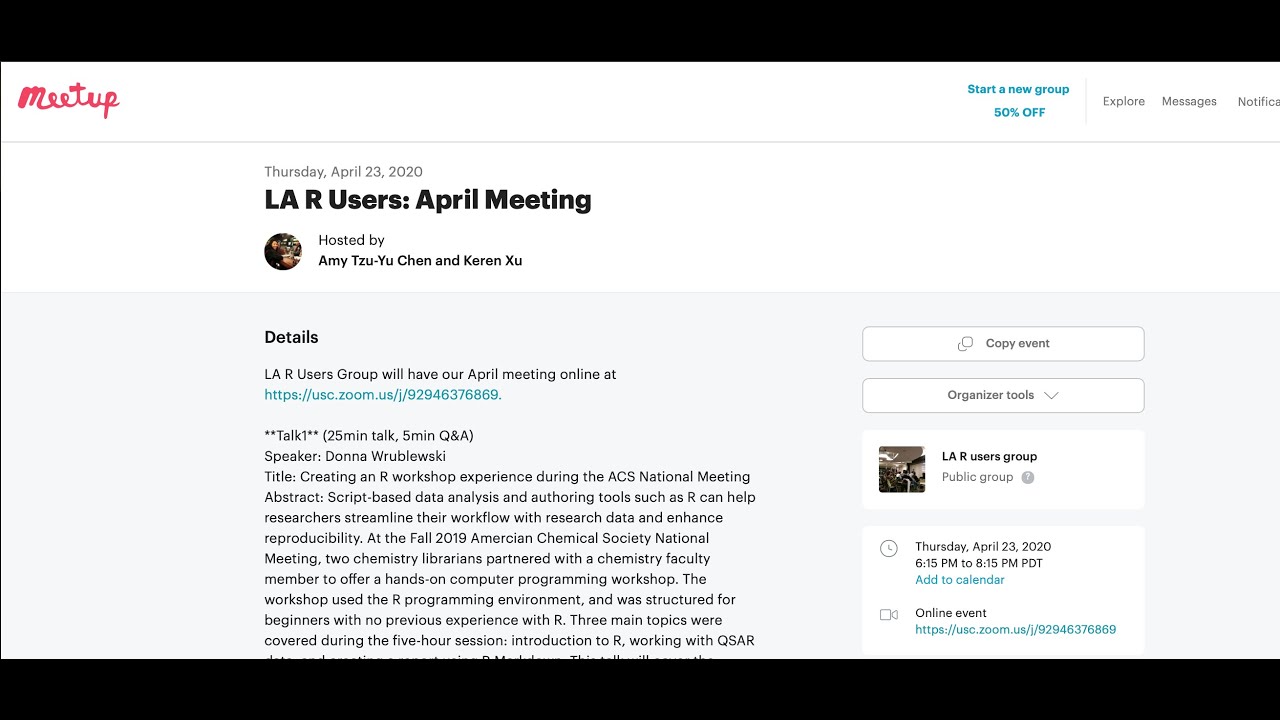Open Messages in the top navigation
The image size is (1280, 720).
click(1189, 101)
